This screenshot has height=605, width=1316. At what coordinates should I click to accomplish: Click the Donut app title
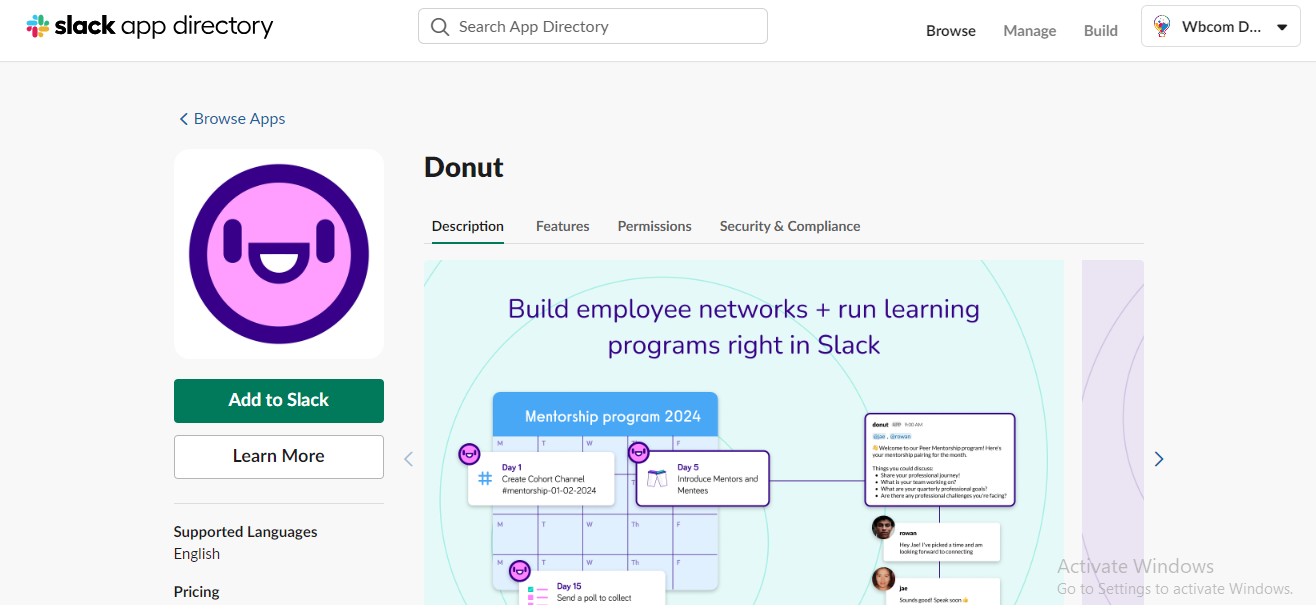pyautogui.click(x=464, y=167)
